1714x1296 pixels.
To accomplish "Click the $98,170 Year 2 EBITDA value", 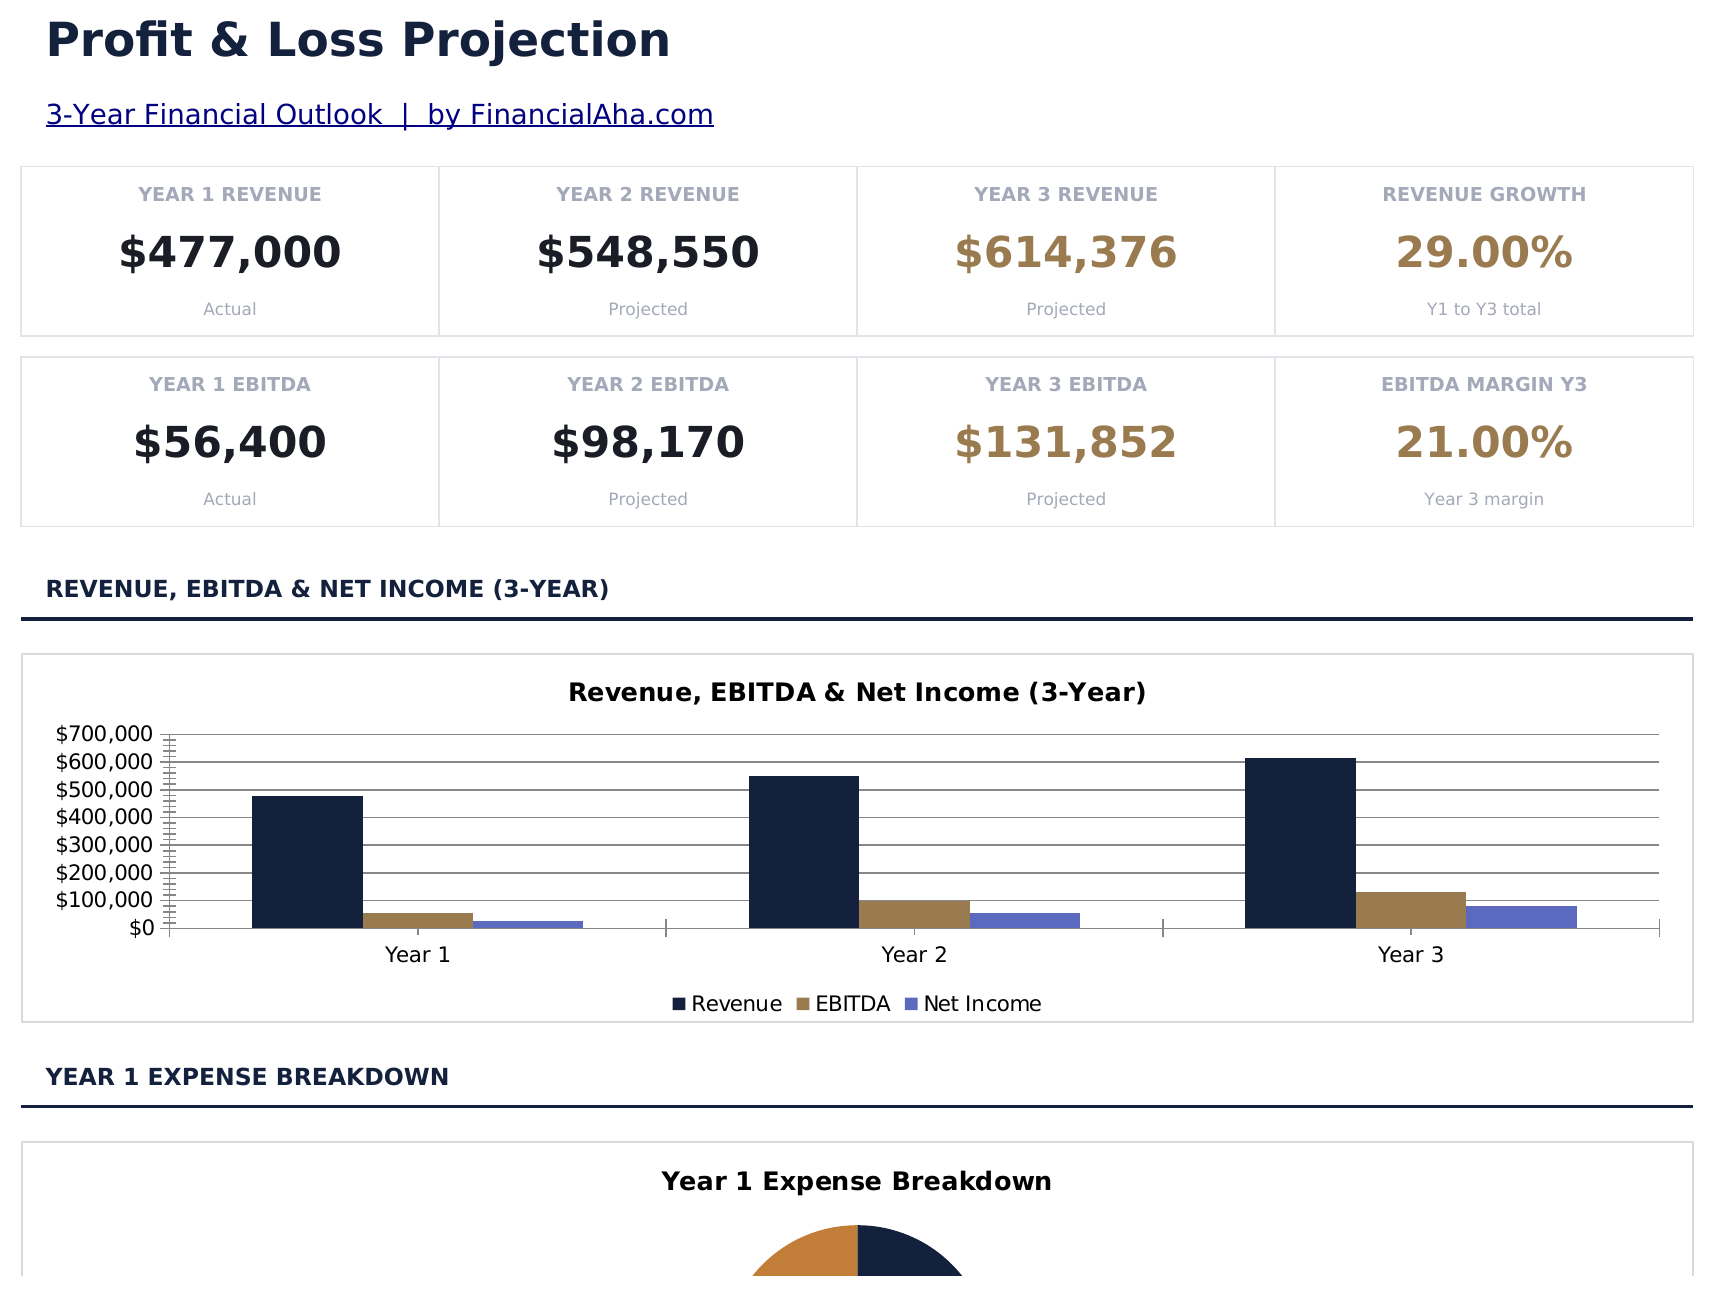I will [648, 443].
